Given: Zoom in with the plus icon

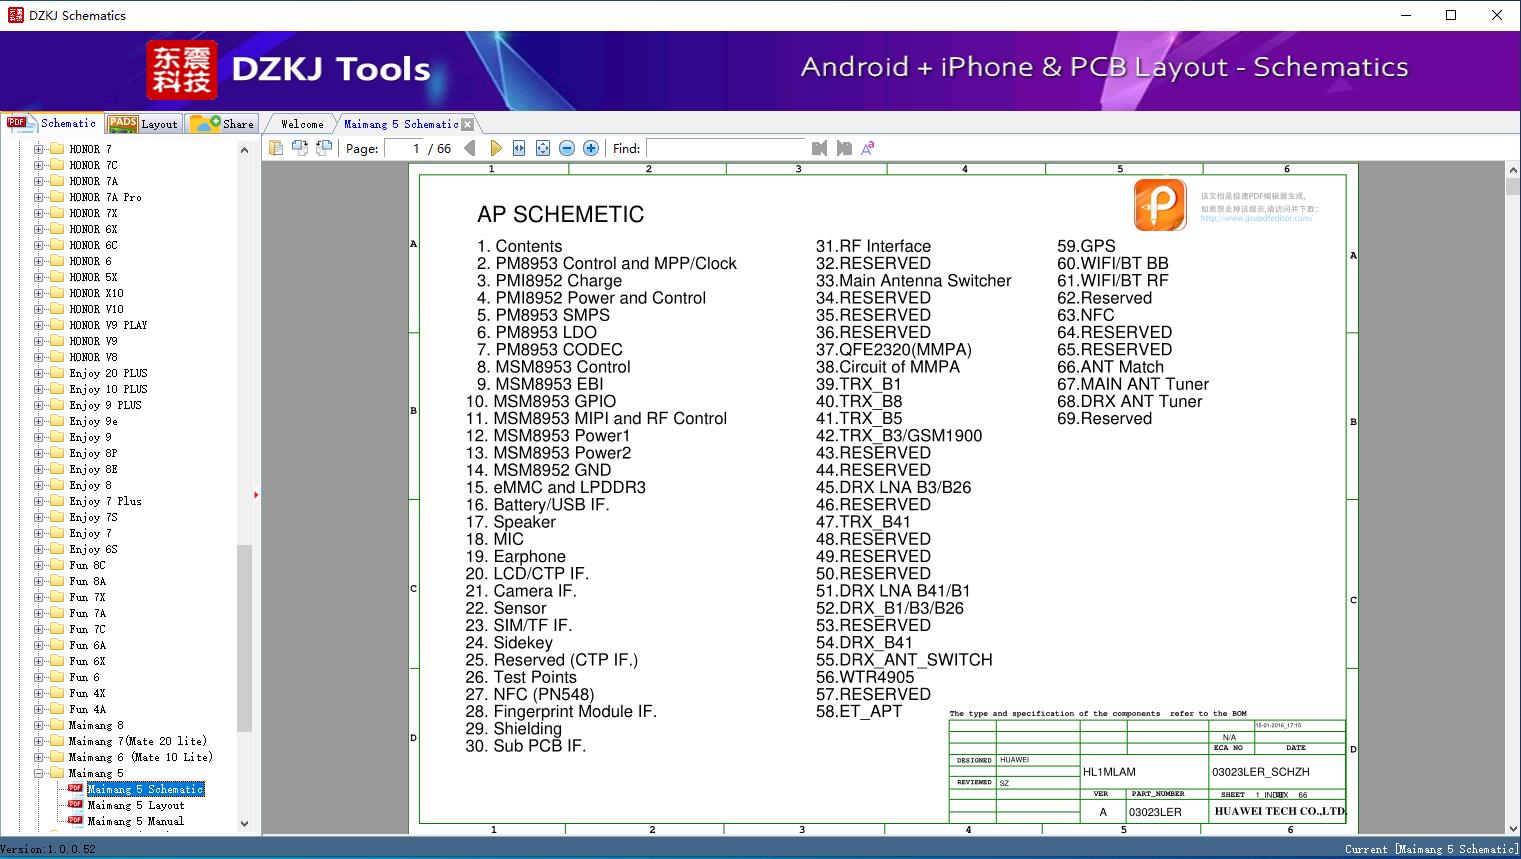Looking at the screenshot, I should [x=591, y=148].
